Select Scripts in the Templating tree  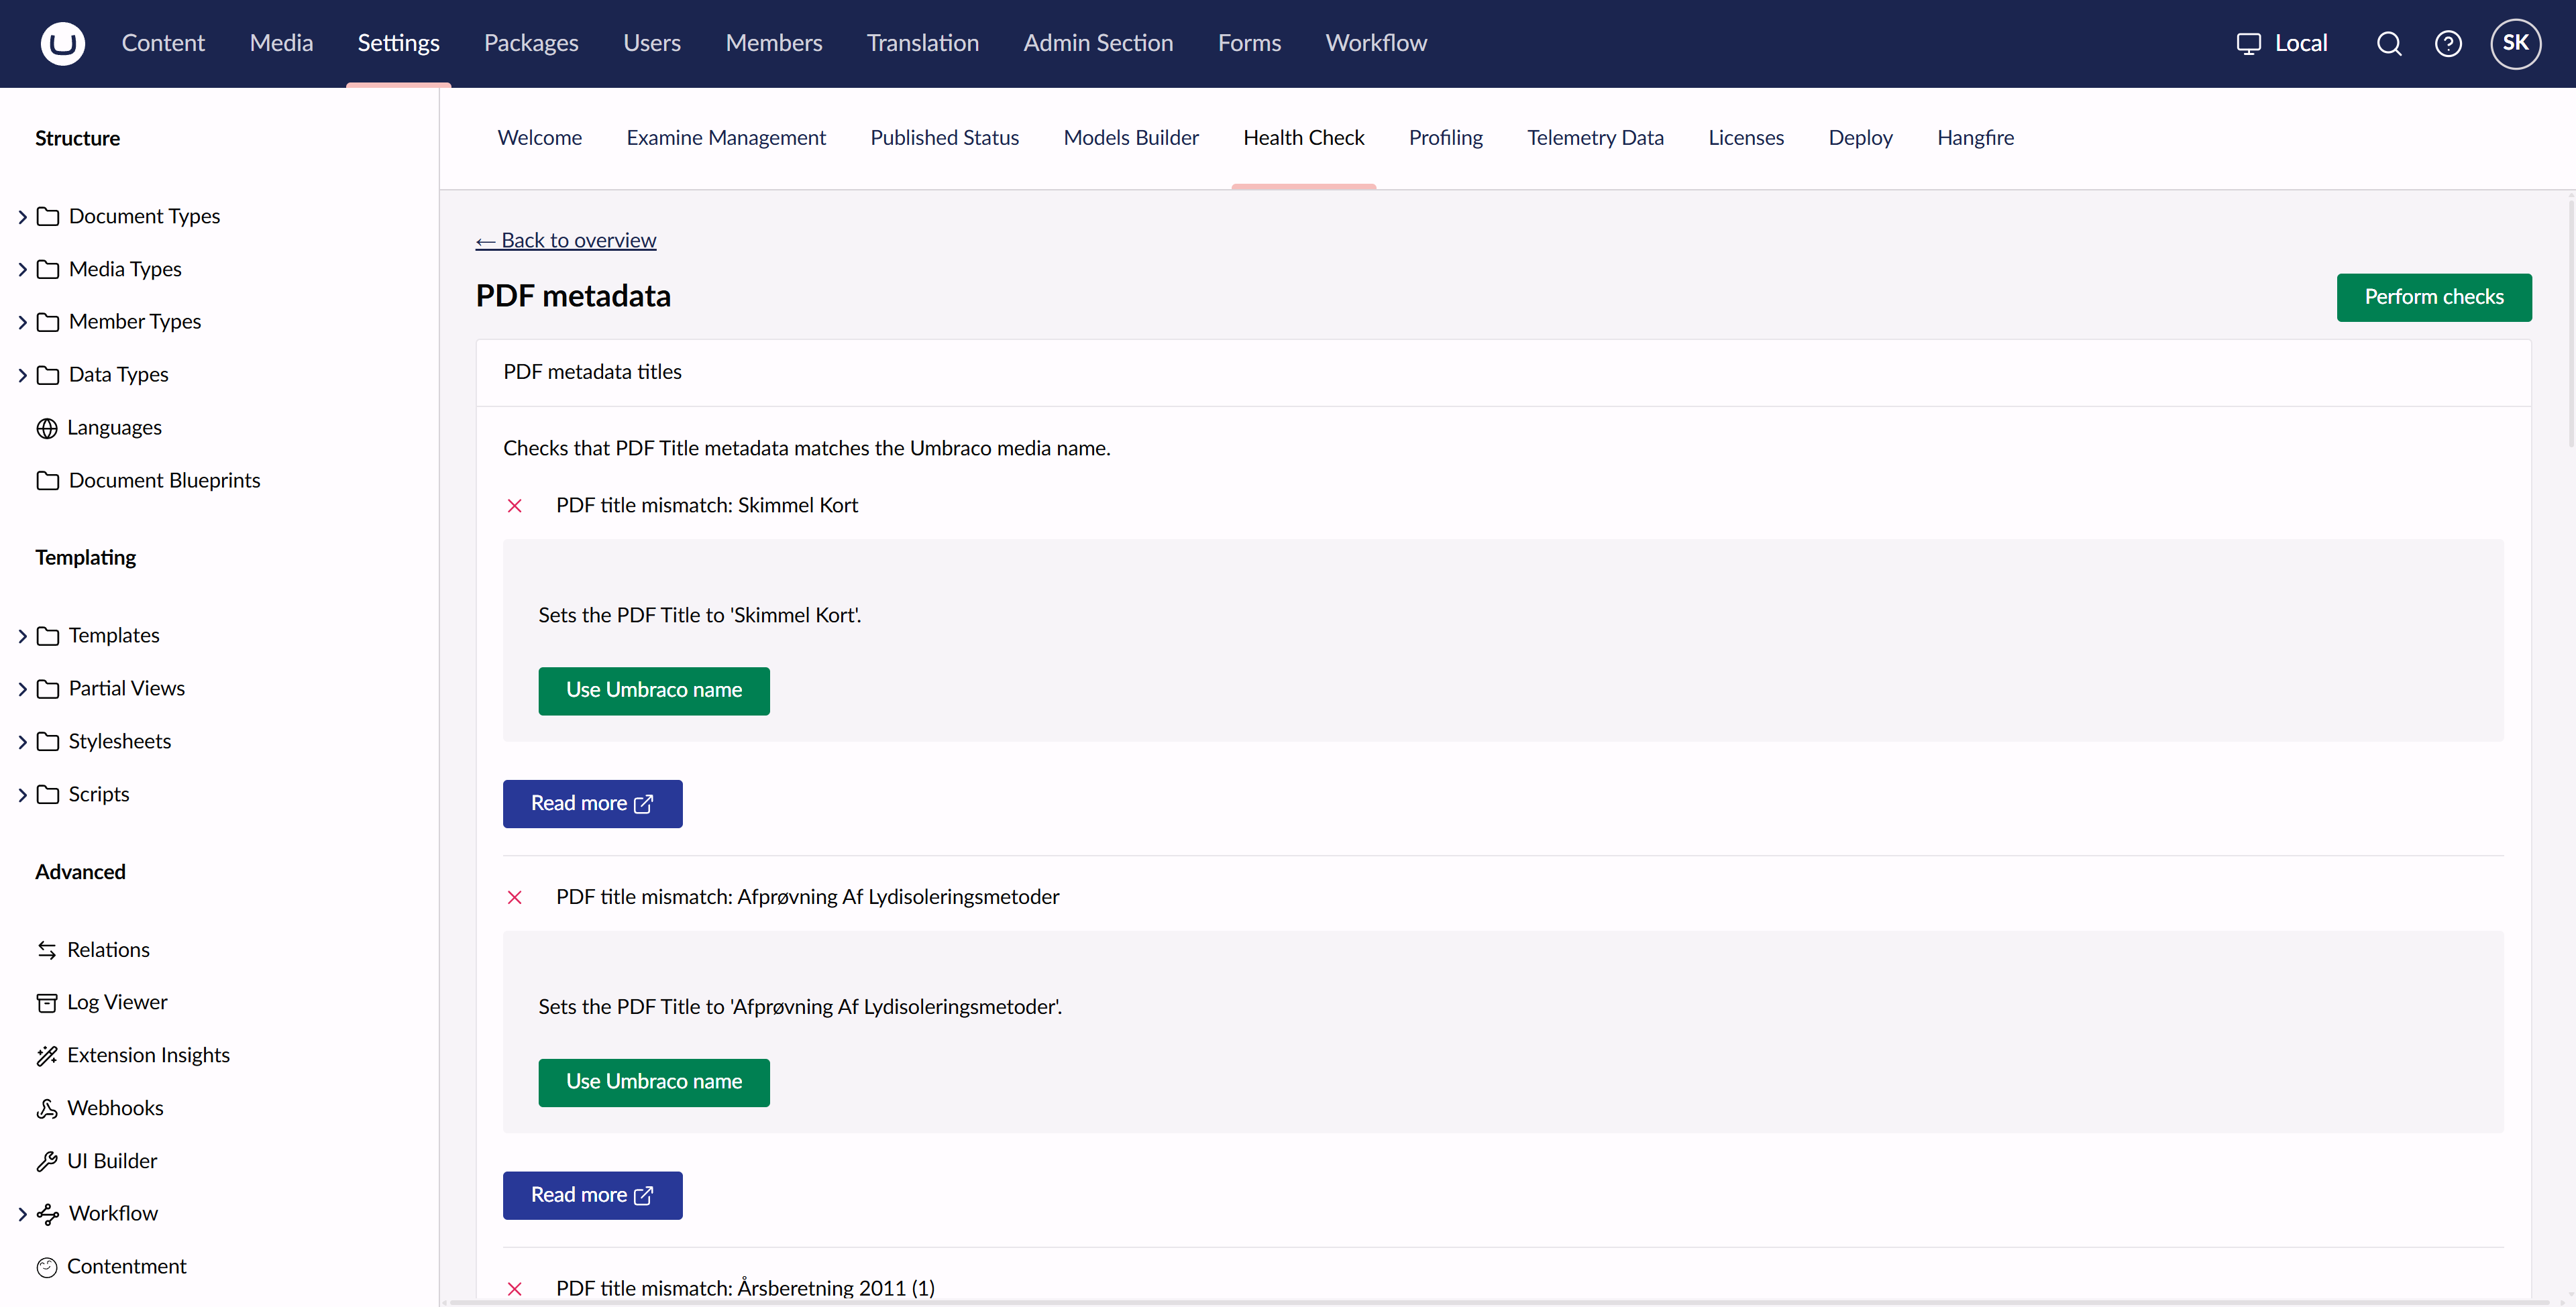coord(99,794)
